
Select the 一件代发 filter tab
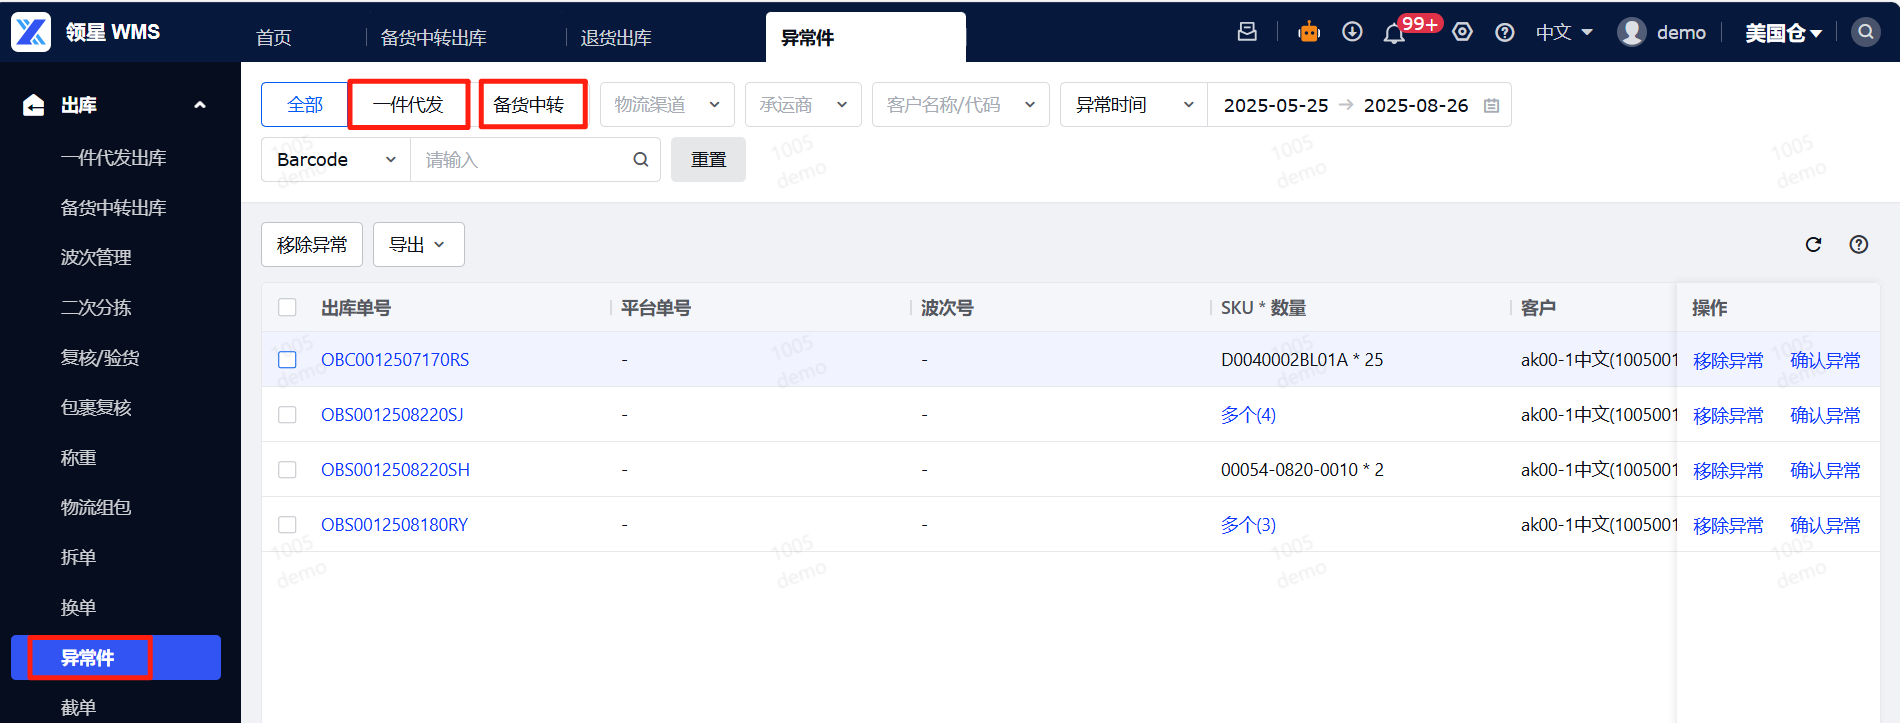pos(408,105)
